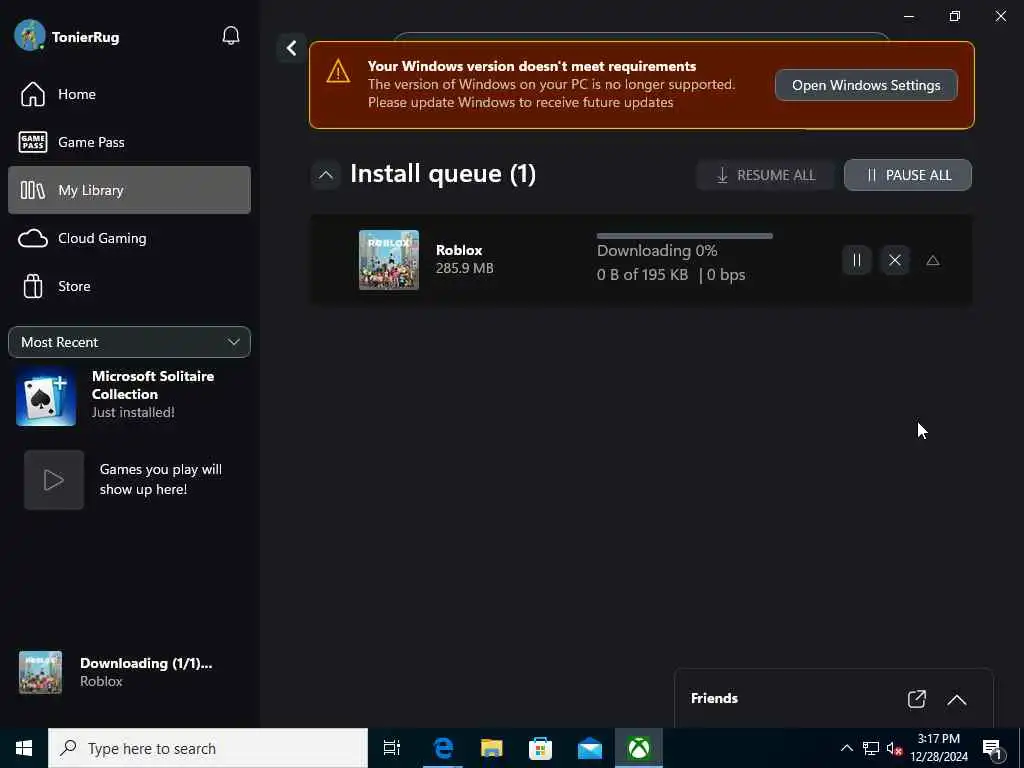This screenshot has height=768, width=1024.
Task: Click PAUSE ALL button
Action: click(908, 175)
